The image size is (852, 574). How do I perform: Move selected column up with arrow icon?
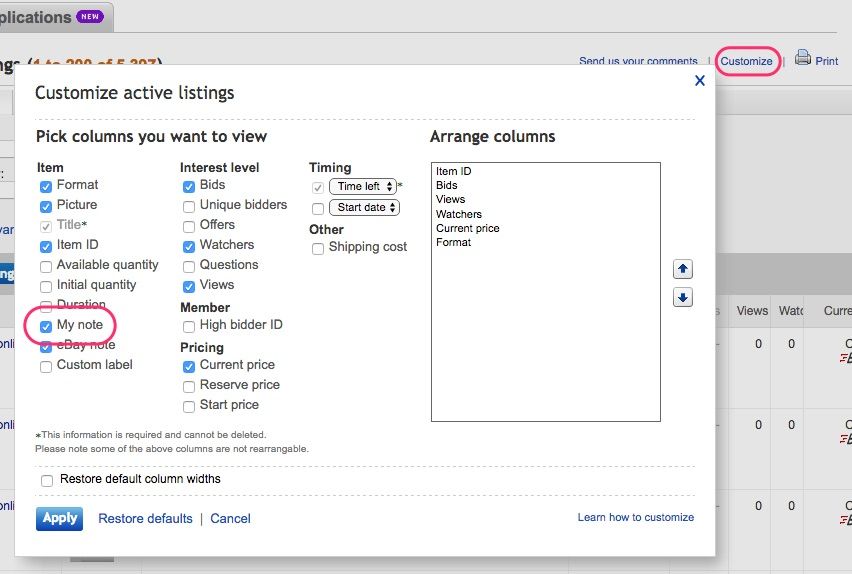click(x=683, y=269)
